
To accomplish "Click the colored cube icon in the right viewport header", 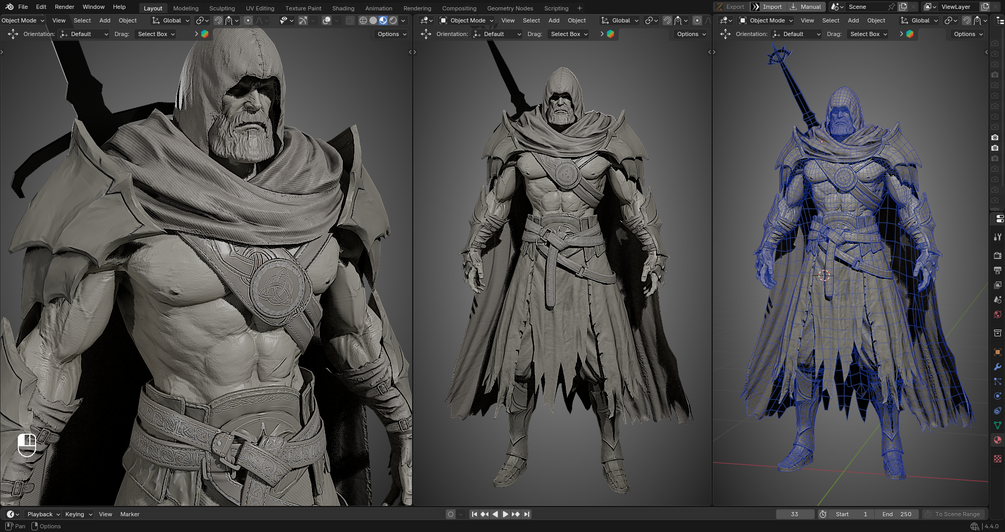I will point(909,34).
